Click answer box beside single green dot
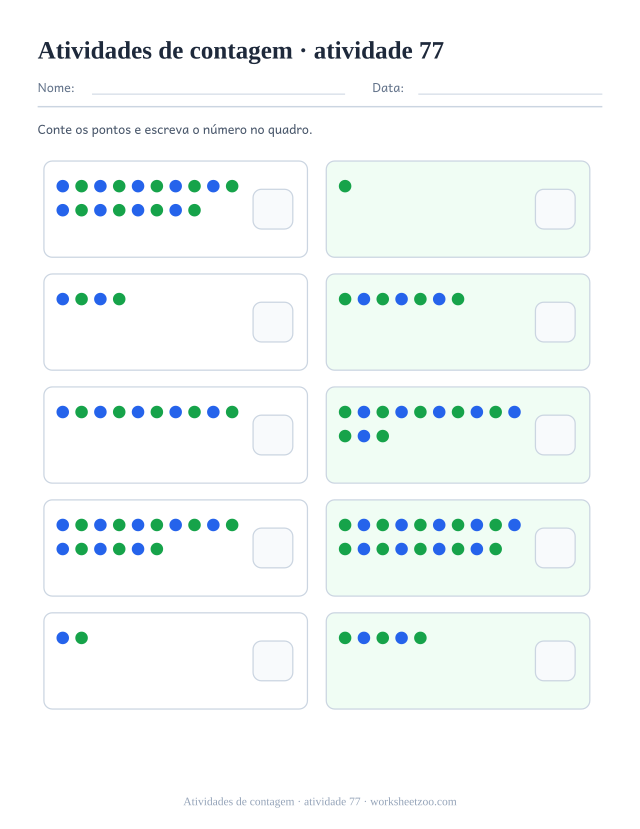The width and height of the screenshot is (640, 829). click(x=555, y=209)
